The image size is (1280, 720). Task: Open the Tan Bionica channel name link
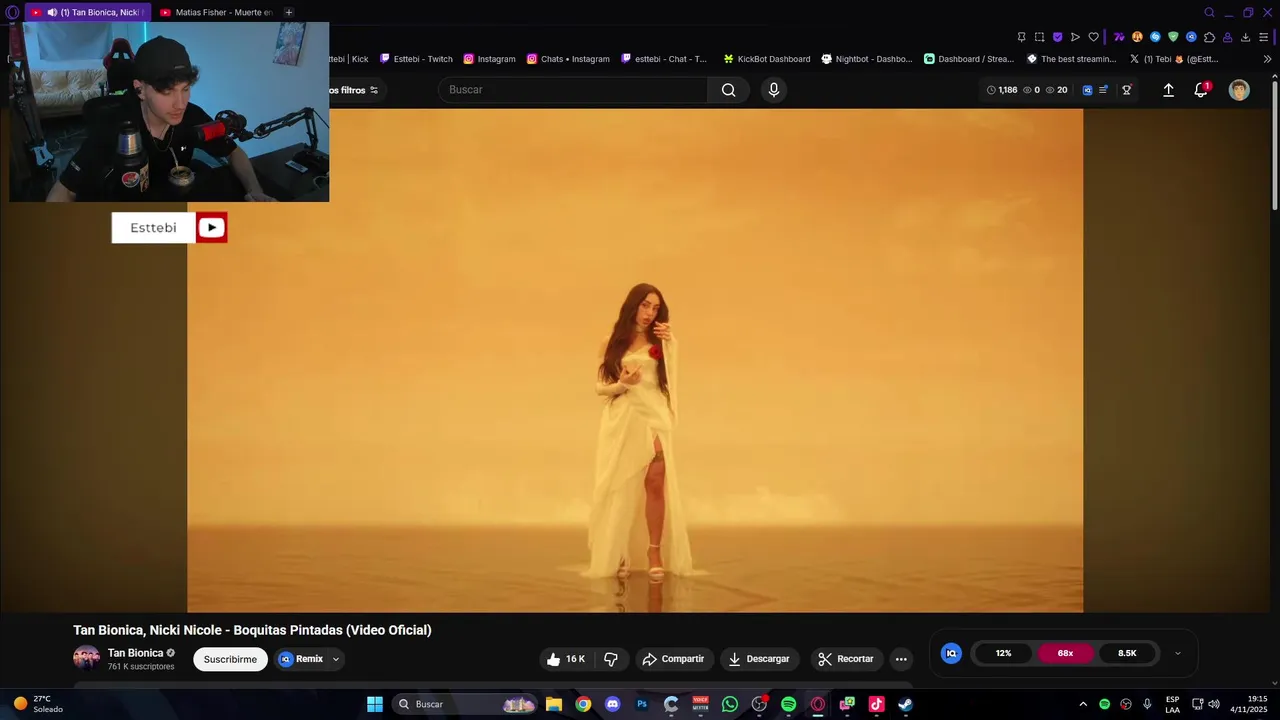(135, 653)
